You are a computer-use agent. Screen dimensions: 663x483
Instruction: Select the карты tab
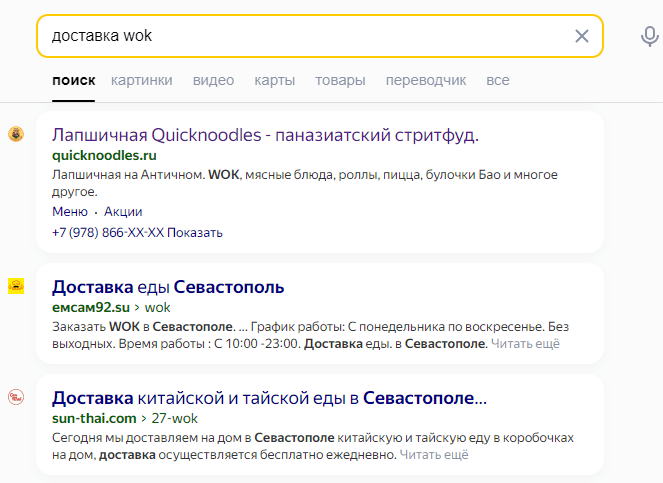(x=274, y=80)
